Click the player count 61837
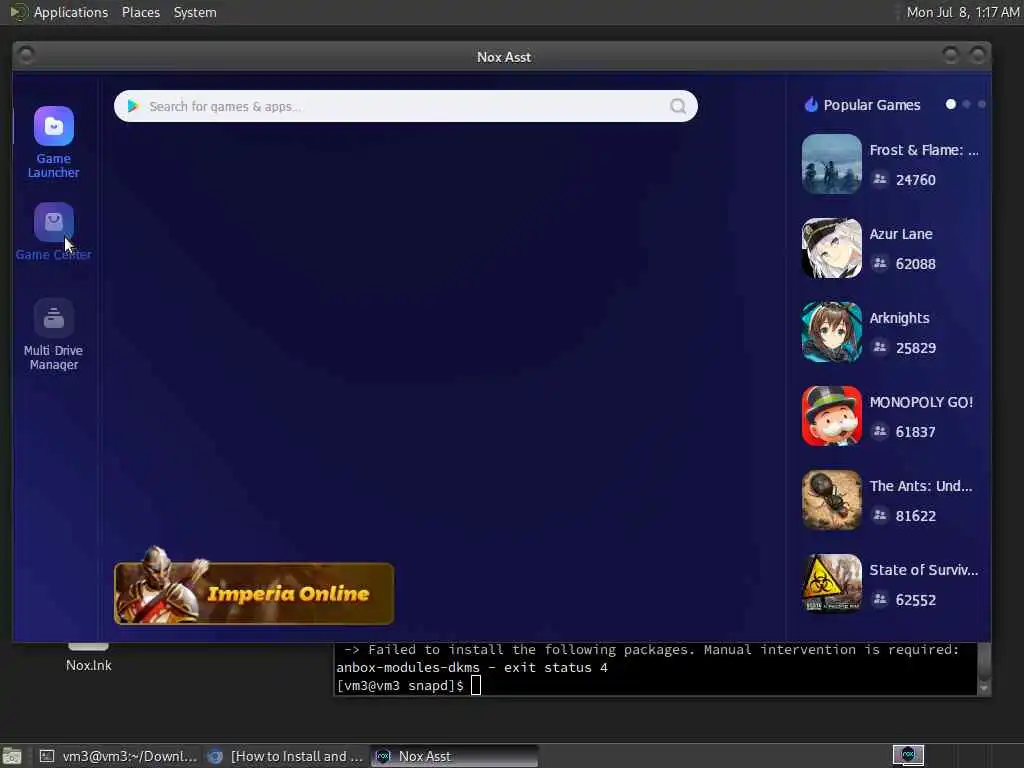This screenshot has width=1024, height=768. pos(916,432)
